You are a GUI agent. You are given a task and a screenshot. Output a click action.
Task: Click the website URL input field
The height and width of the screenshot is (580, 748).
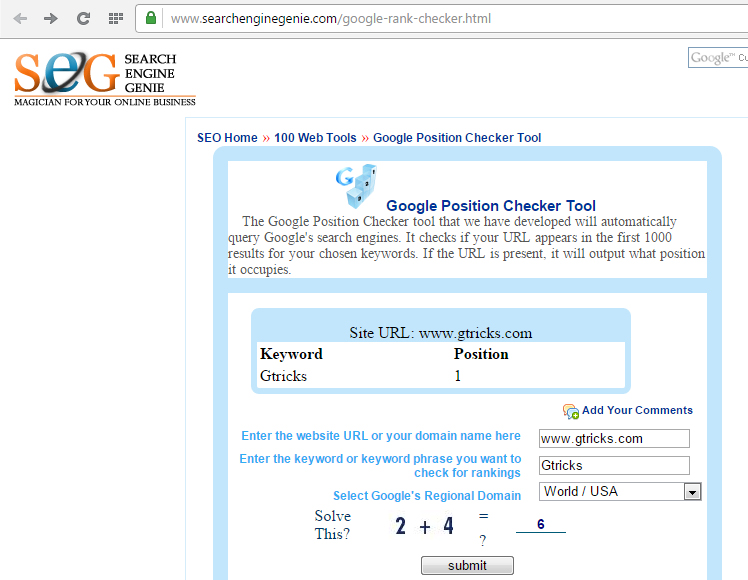click(614, 438)
